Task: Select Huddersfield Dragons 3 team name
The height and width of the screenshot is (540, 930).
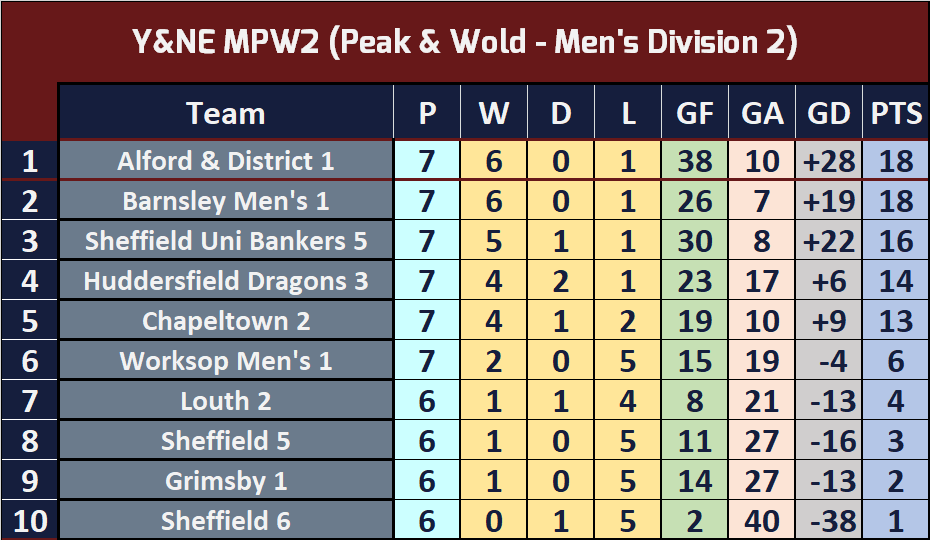Action: pyautogui.click(x=226, y=281)
